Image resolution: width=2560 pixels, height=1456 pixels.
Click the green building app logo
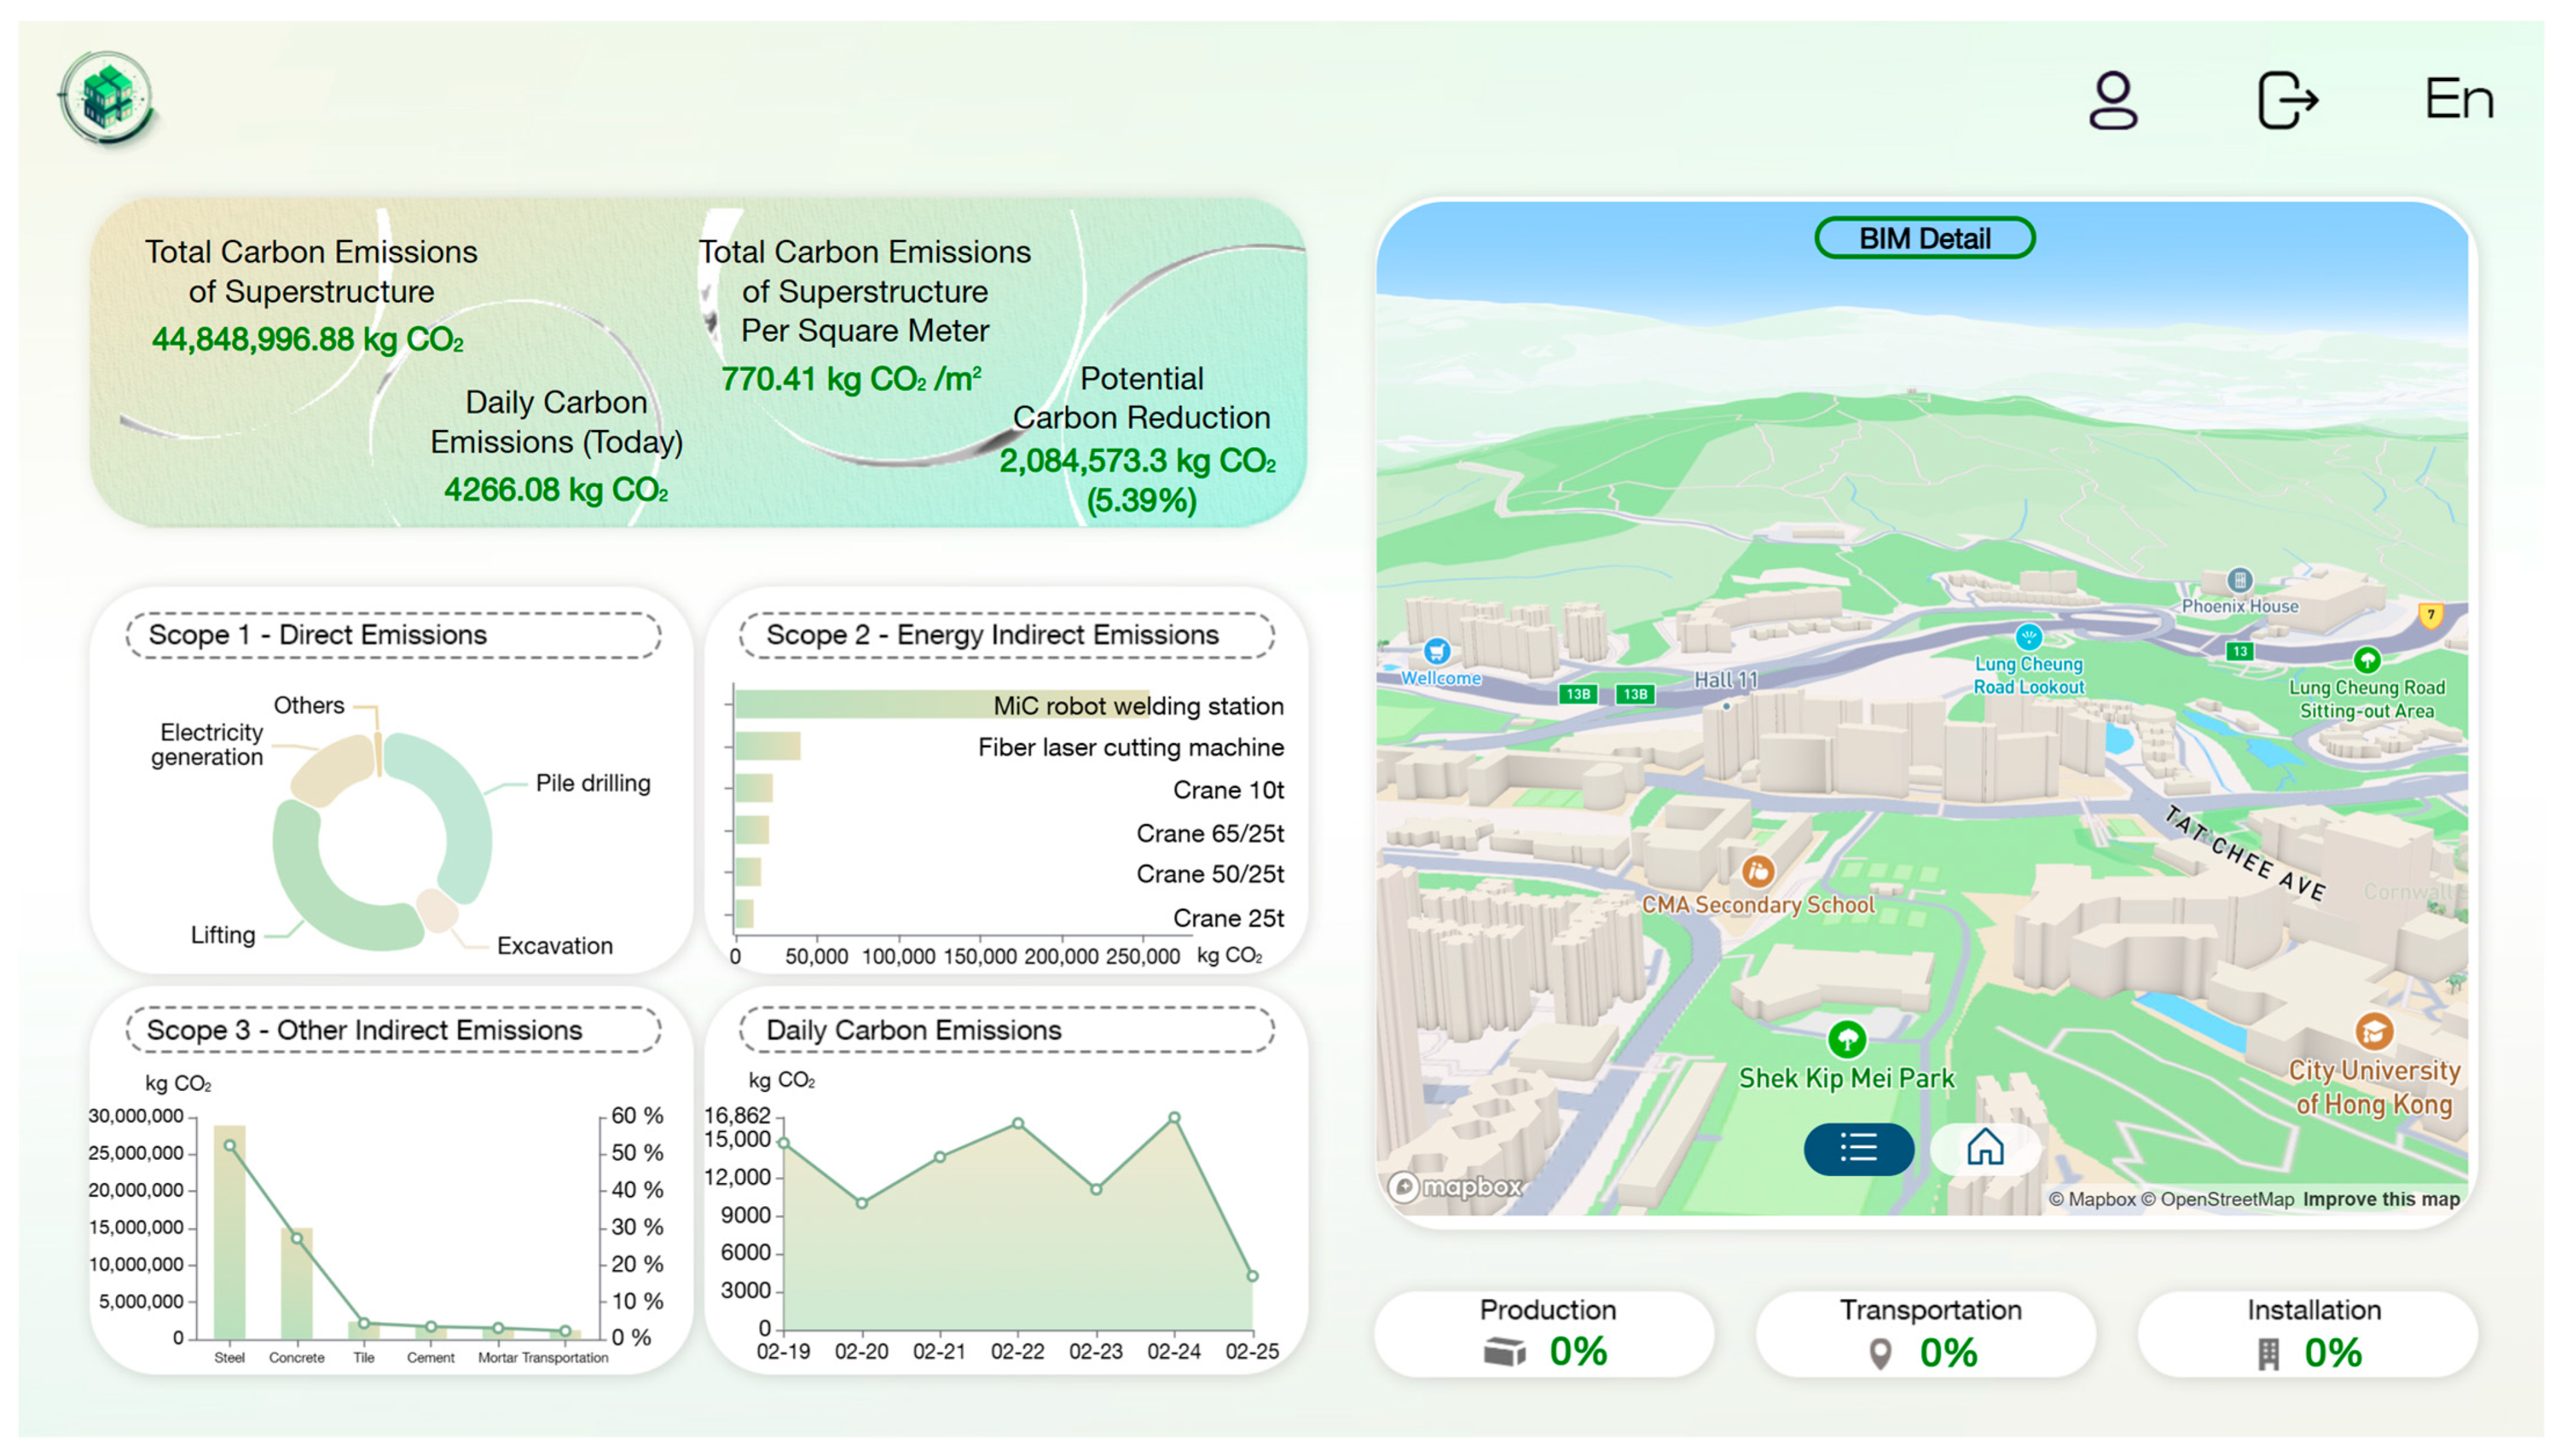(x=107, y=98)
